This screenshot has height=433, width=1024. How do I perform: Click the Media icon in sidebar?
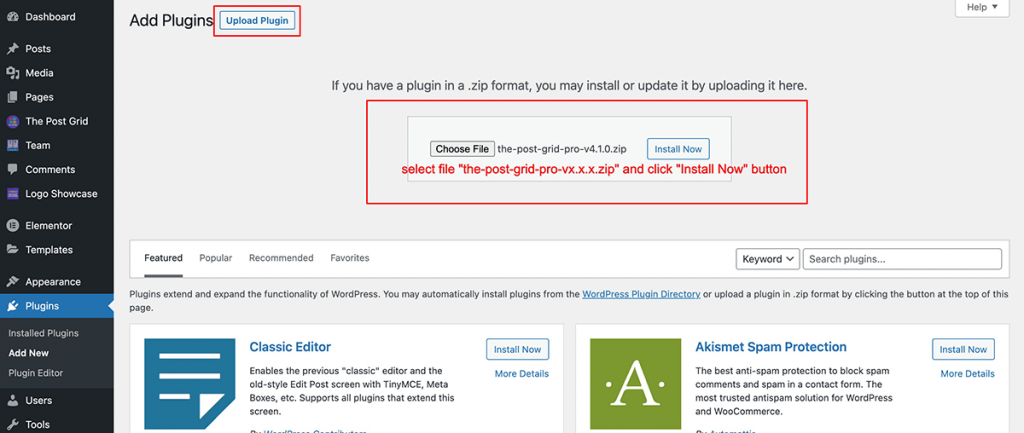point(12,73)
